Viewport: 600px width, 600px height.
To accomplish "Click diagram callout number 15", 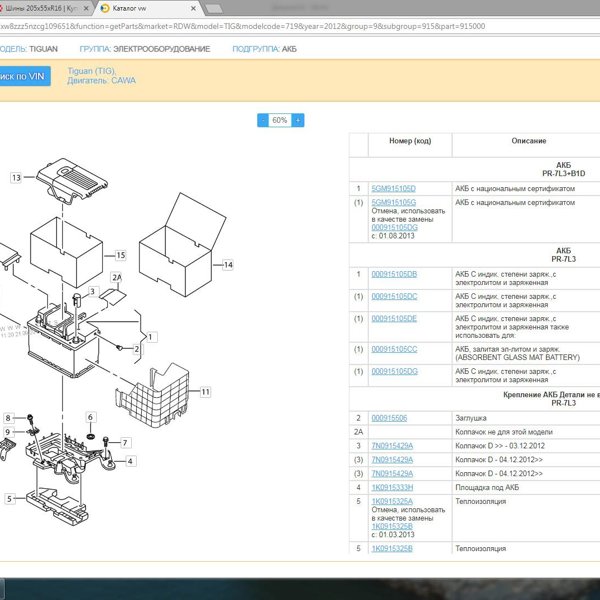I will [121, 255].
